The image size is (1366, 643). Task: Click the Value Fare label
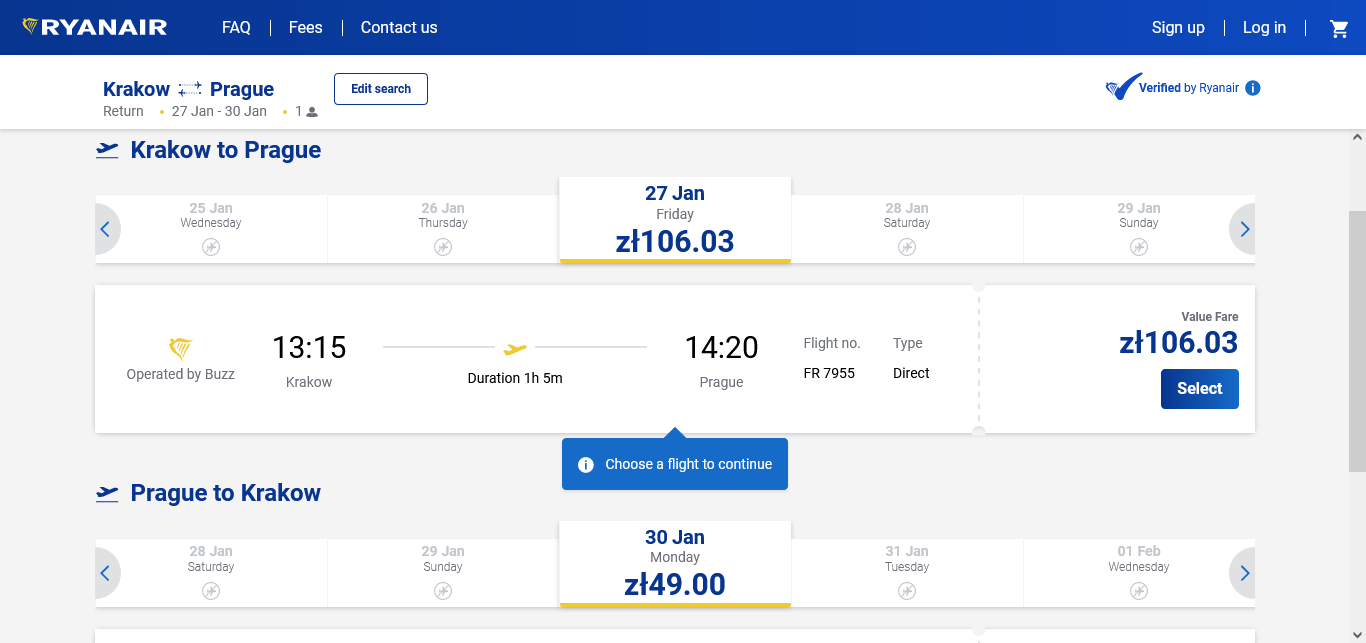point(1210,317)
